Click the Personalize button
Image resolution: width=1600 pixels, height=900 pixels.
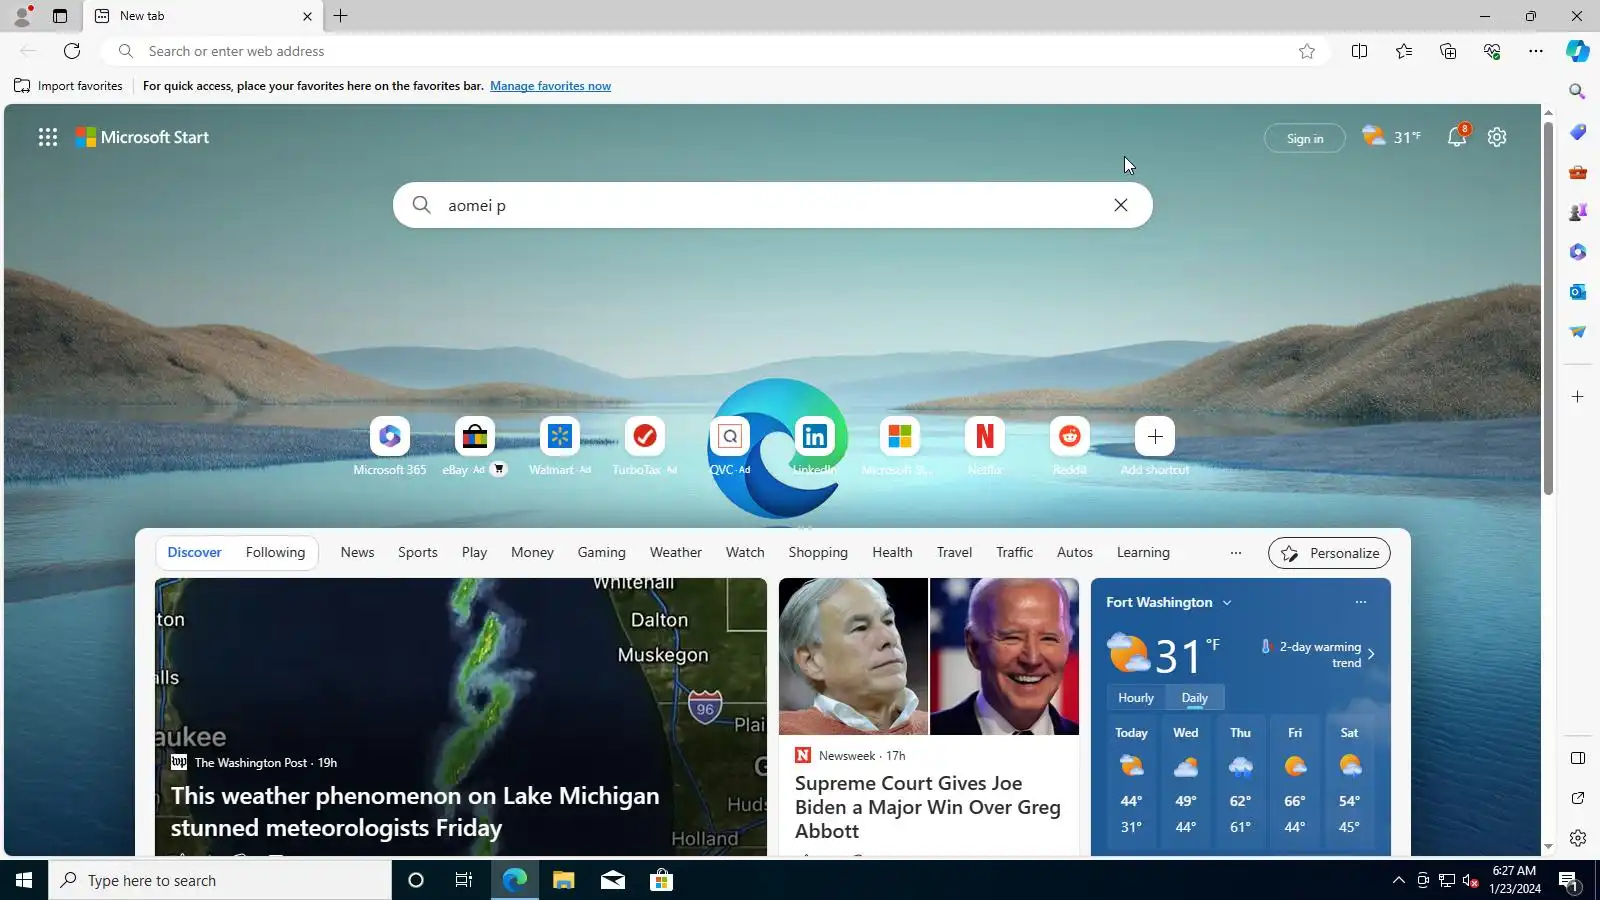(1330, 553)
